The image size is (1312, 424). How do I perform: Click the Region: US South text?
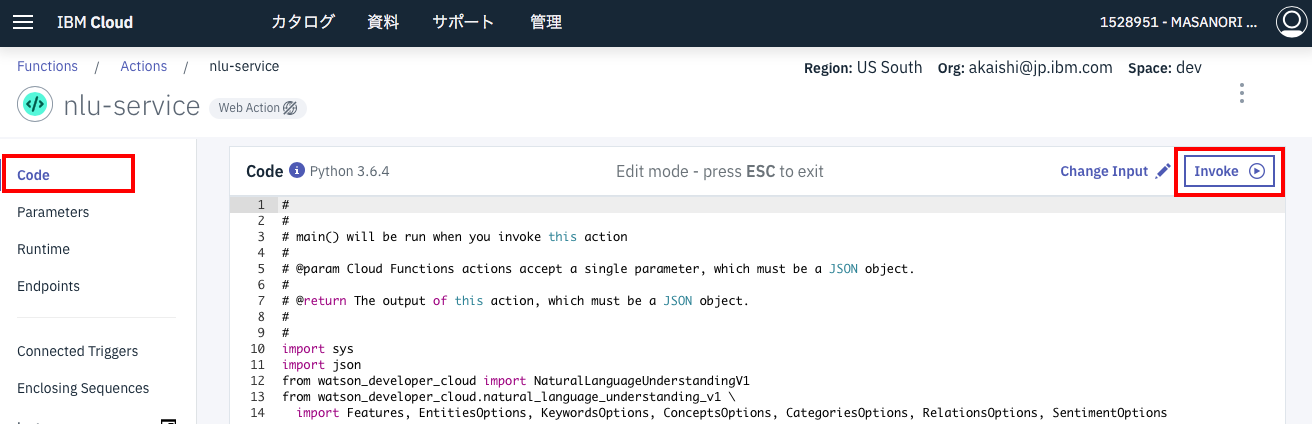863,68
